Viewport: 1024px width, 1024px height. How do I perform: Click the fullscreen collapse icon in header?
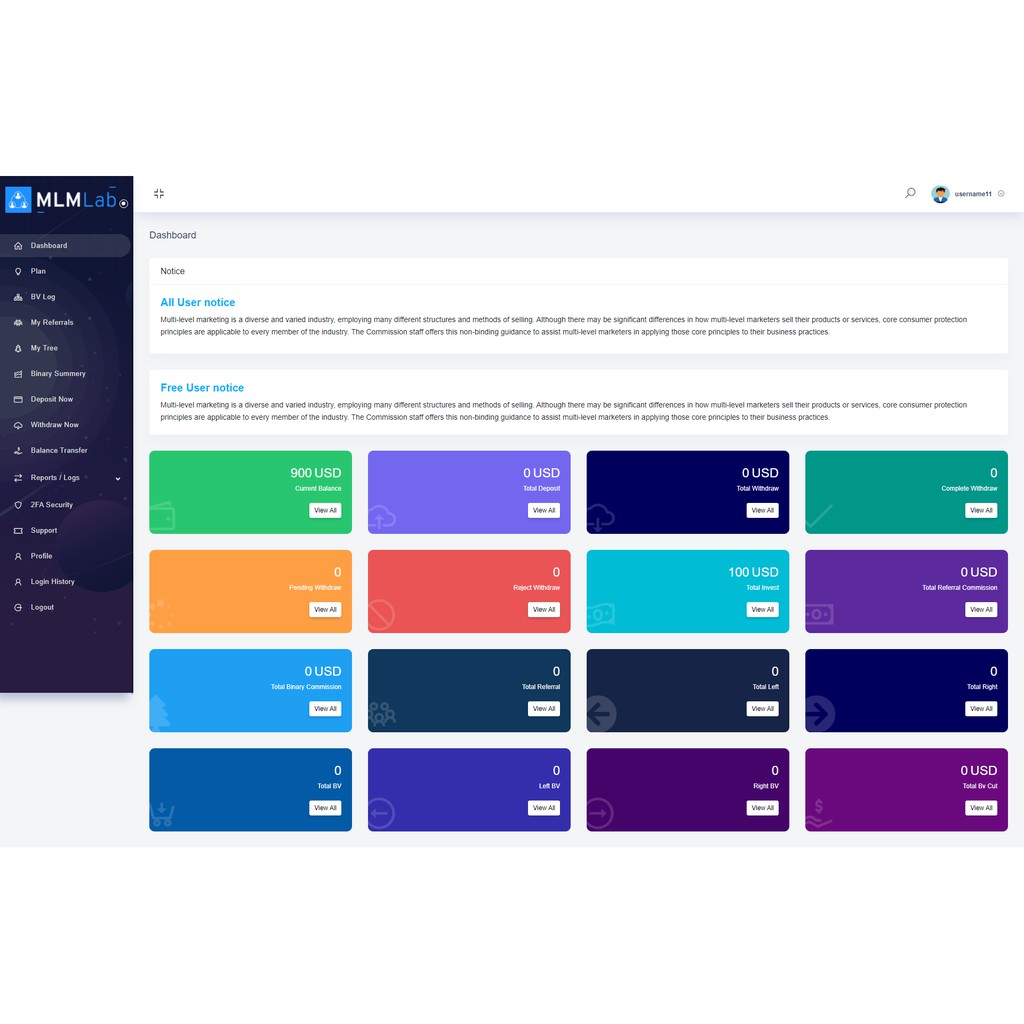click(x=159, y=194)
